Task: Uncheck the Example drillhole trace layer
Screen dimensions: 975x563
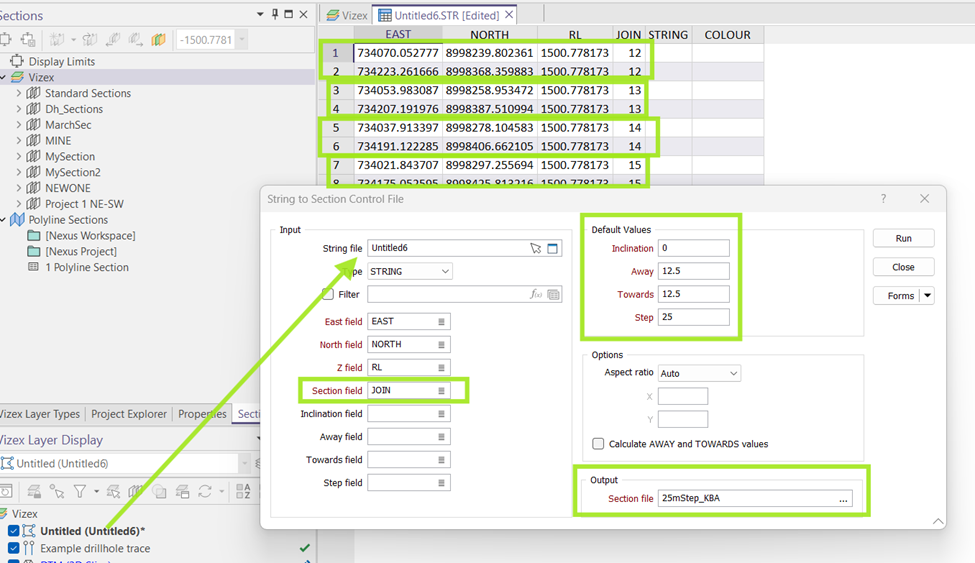Action: pos(13,548)
